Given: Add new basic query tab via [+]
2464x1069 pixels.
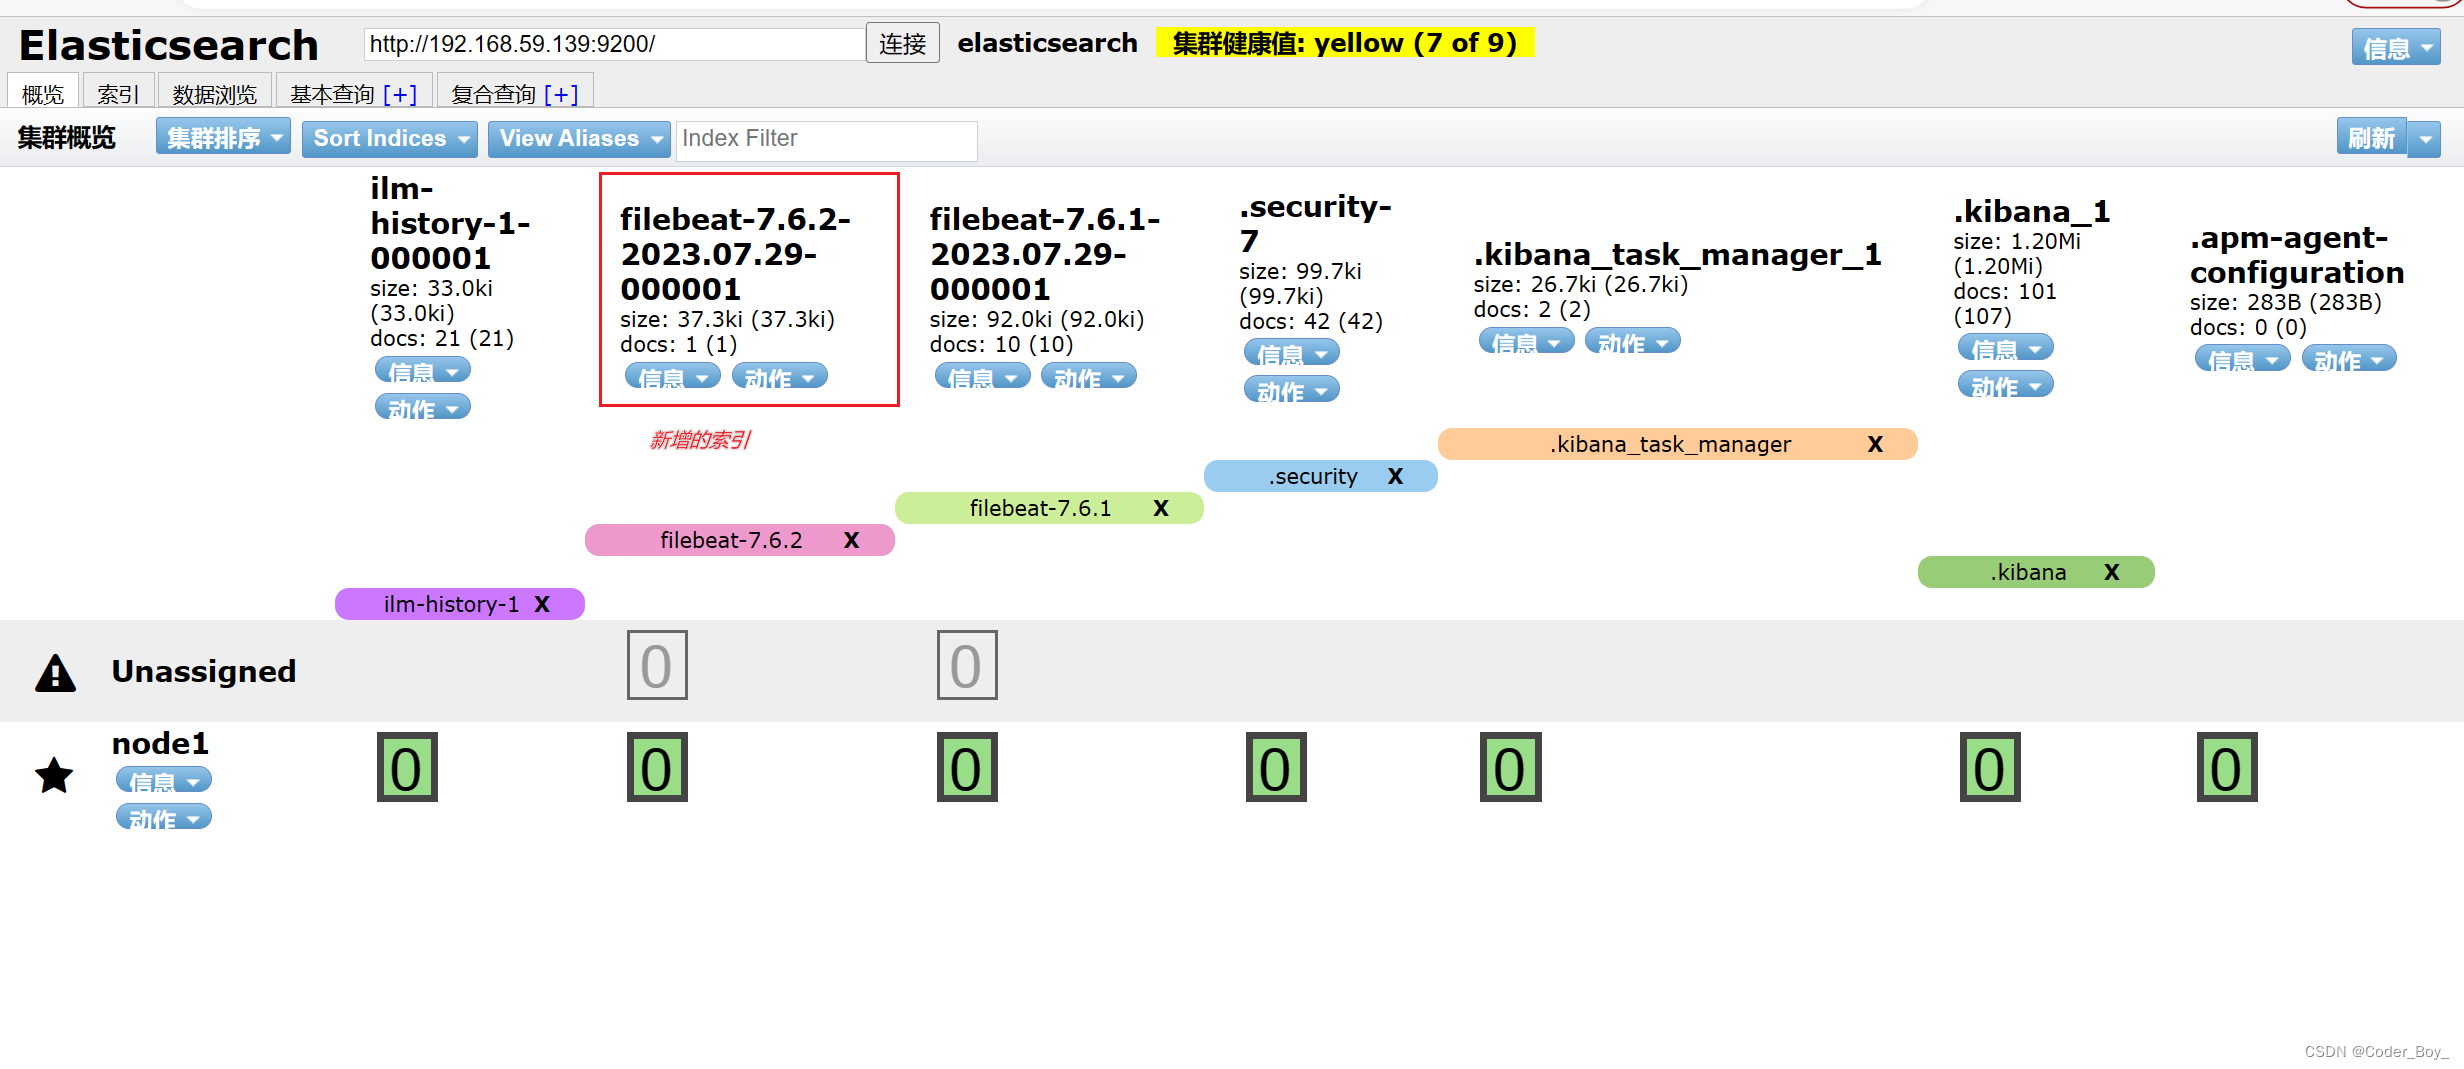Looking at the screenshot, I should pyautogui.click(x=400, y=94).
